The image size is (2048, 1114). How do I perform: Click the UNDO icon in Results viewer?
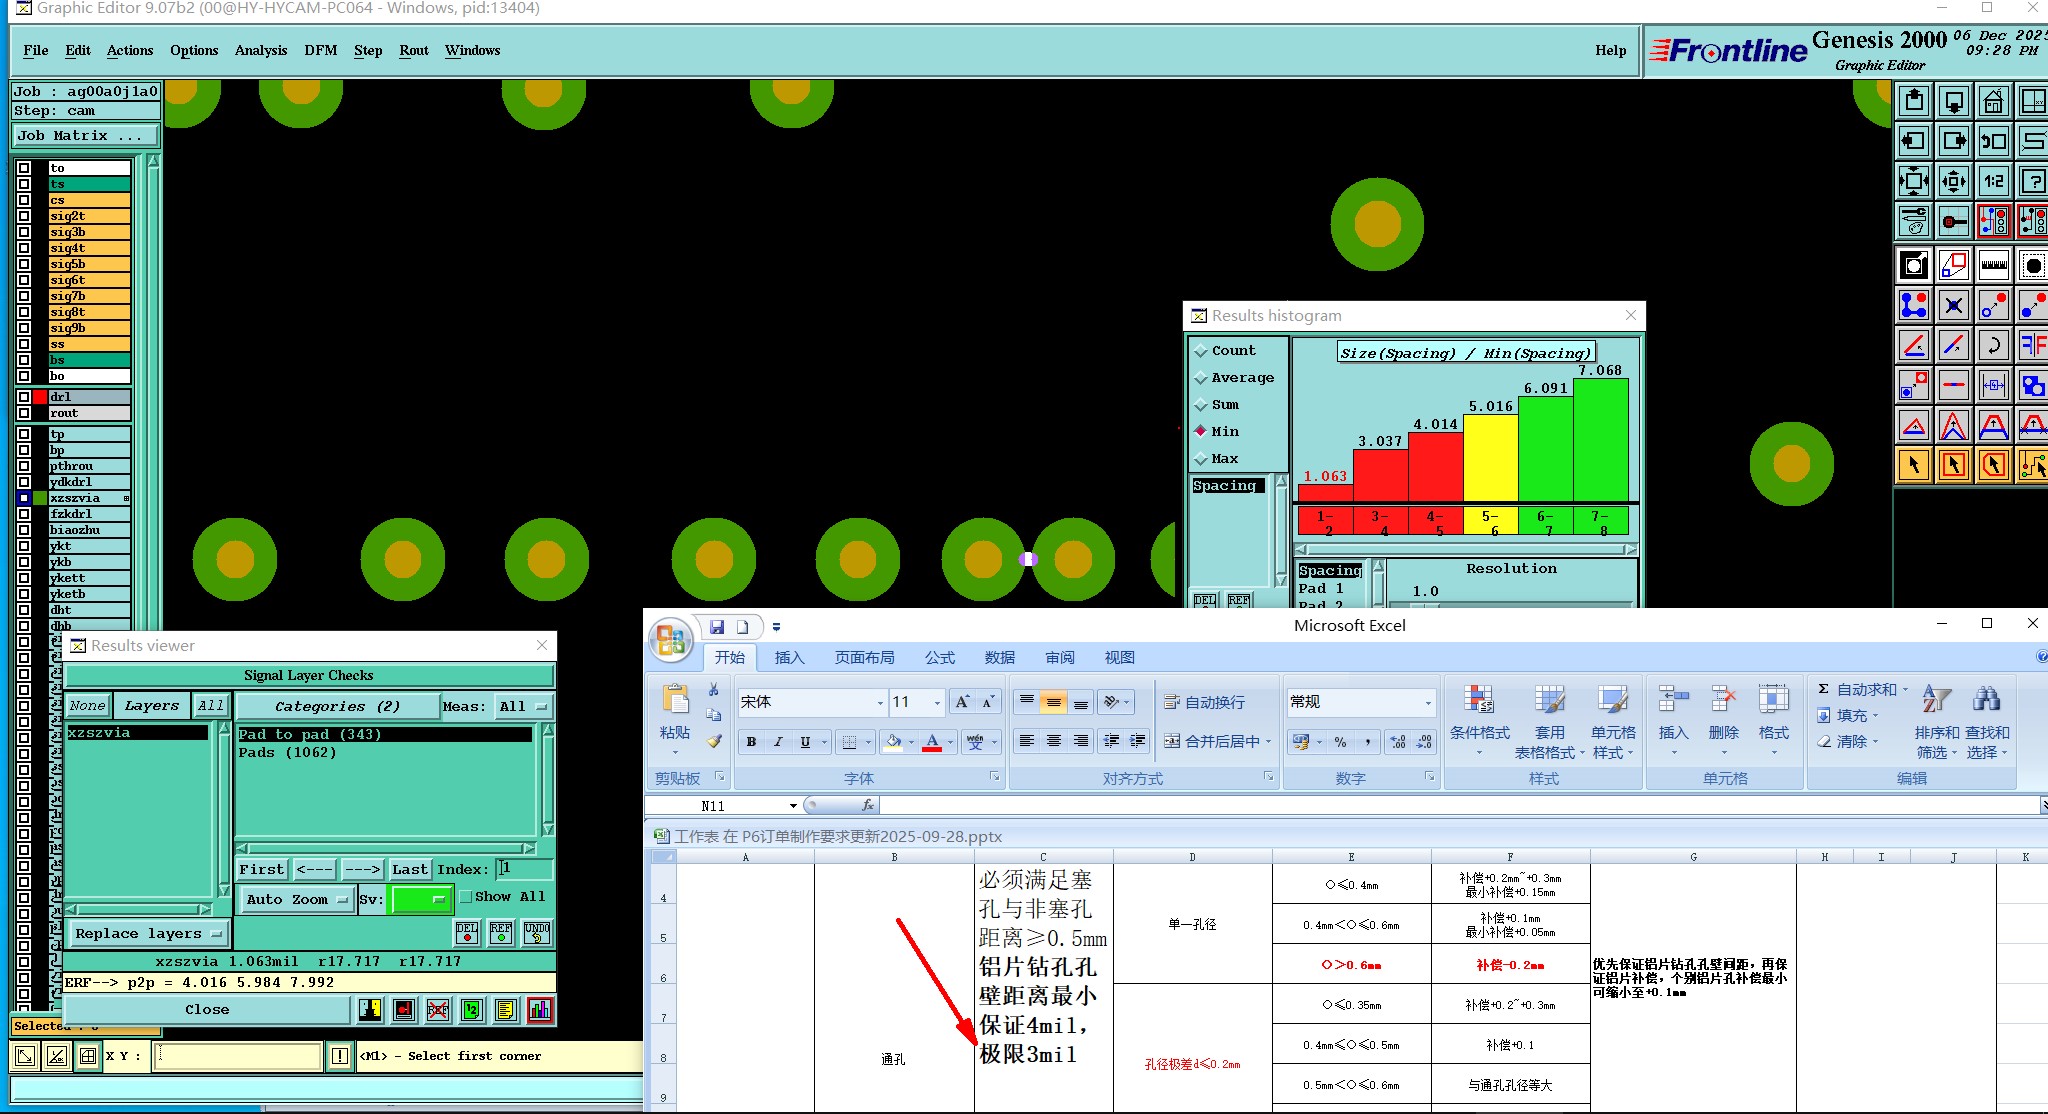pos(537,933)
